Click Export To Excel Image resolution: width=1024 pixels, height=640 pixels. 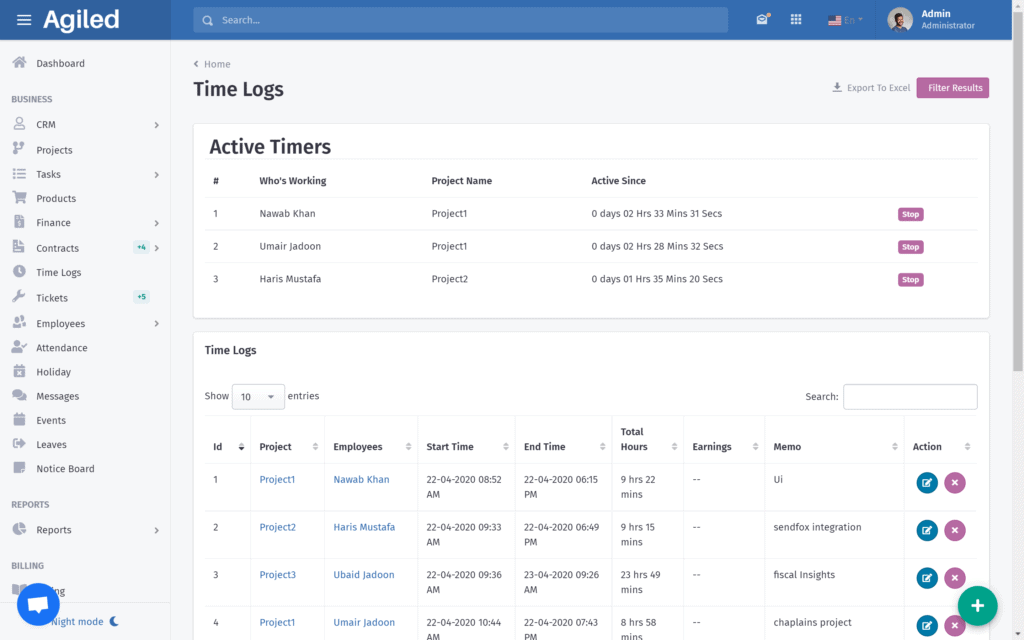coord(871,88)
